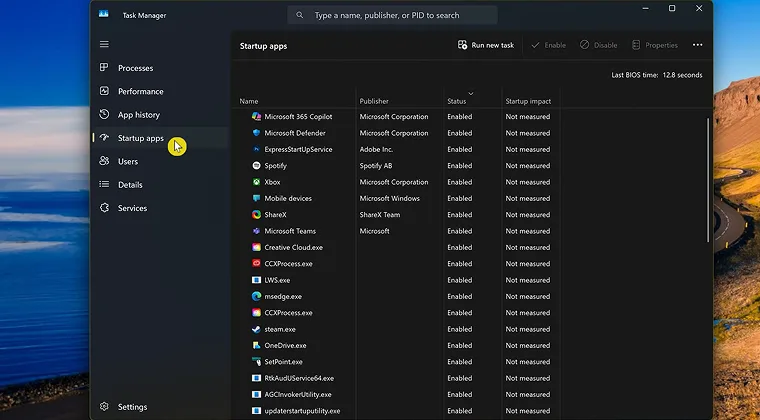The image size is (760, 420).
Task: Click Adobe Inc. publisher cell
Action: point(376,149)
